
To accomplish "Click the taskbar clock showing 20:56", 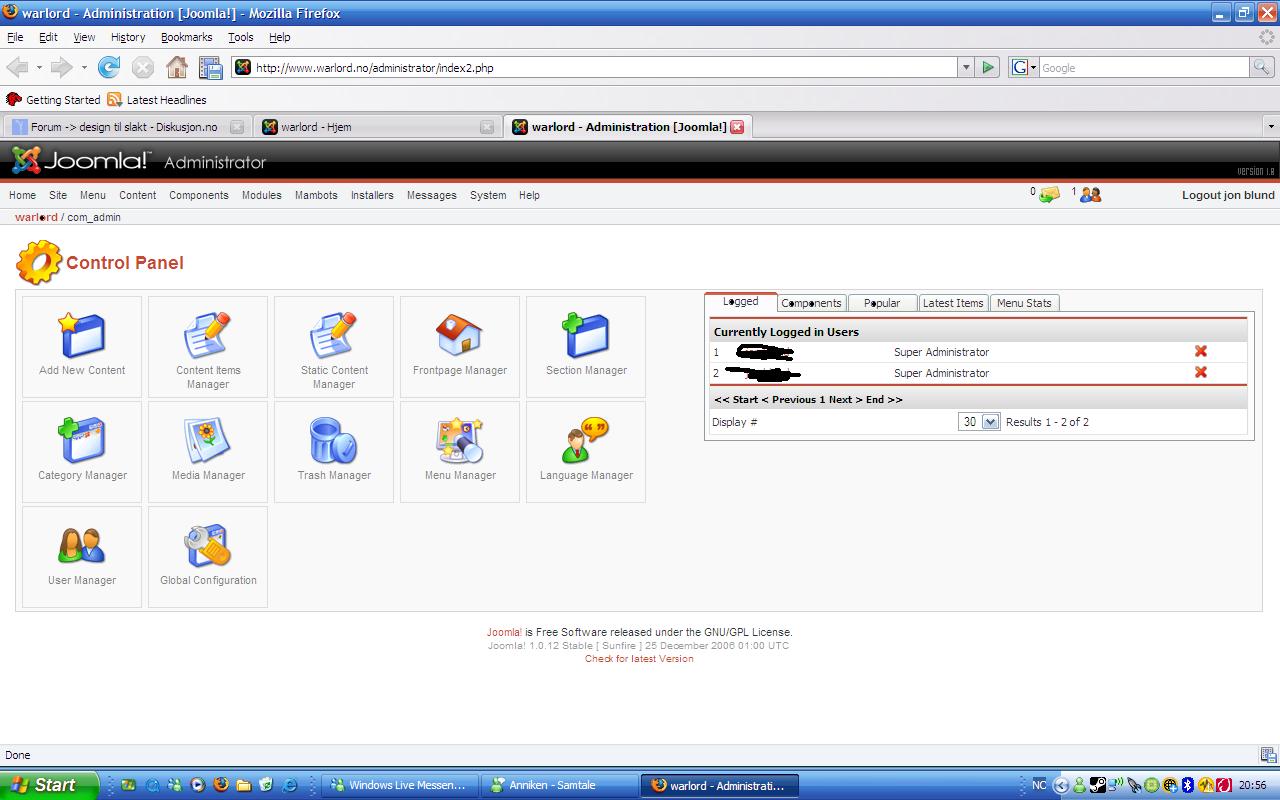I will [x=1253, y=785].
